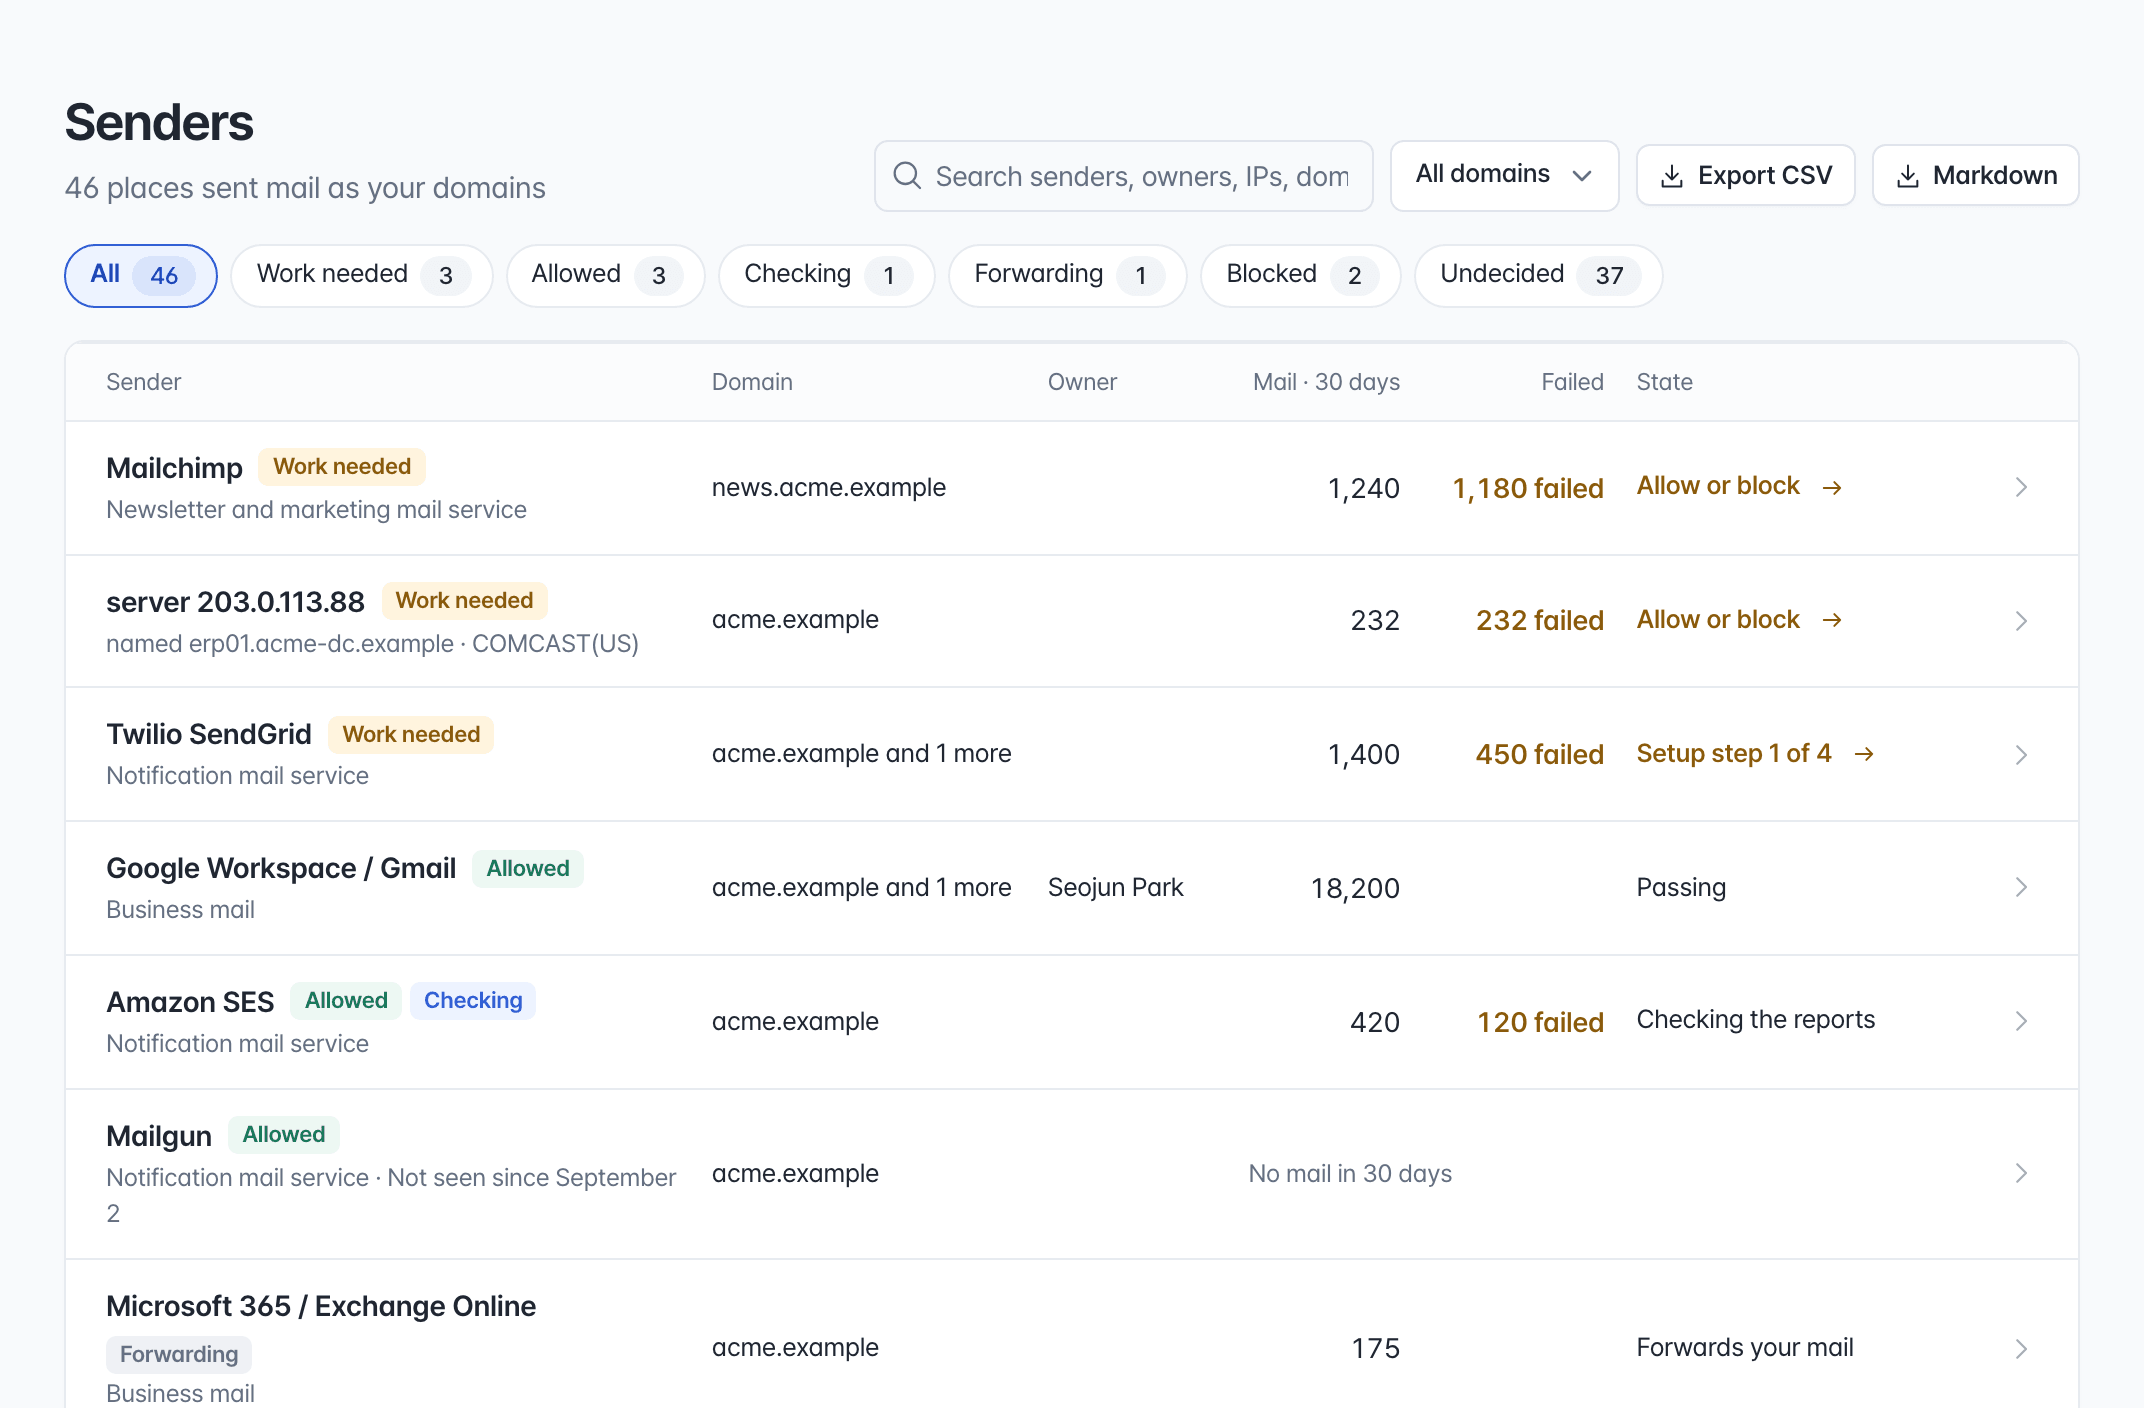Export the senders list as Markdown

pos(1975,175)
